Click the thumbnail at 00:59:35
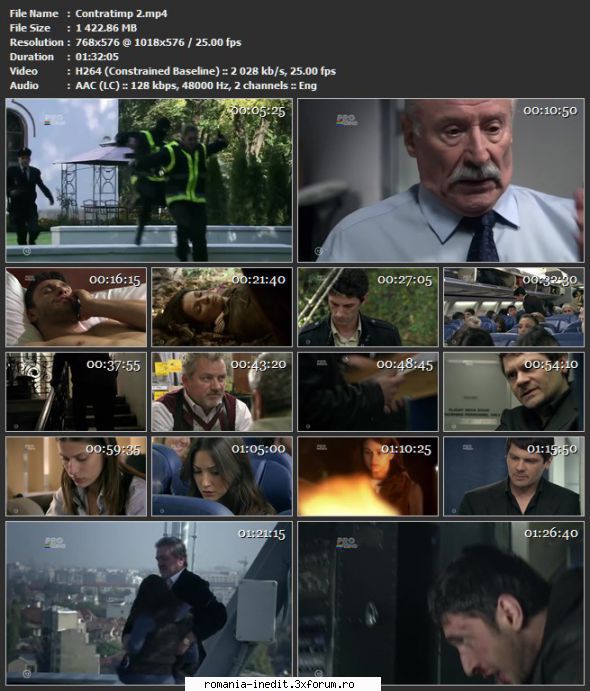 76,476
